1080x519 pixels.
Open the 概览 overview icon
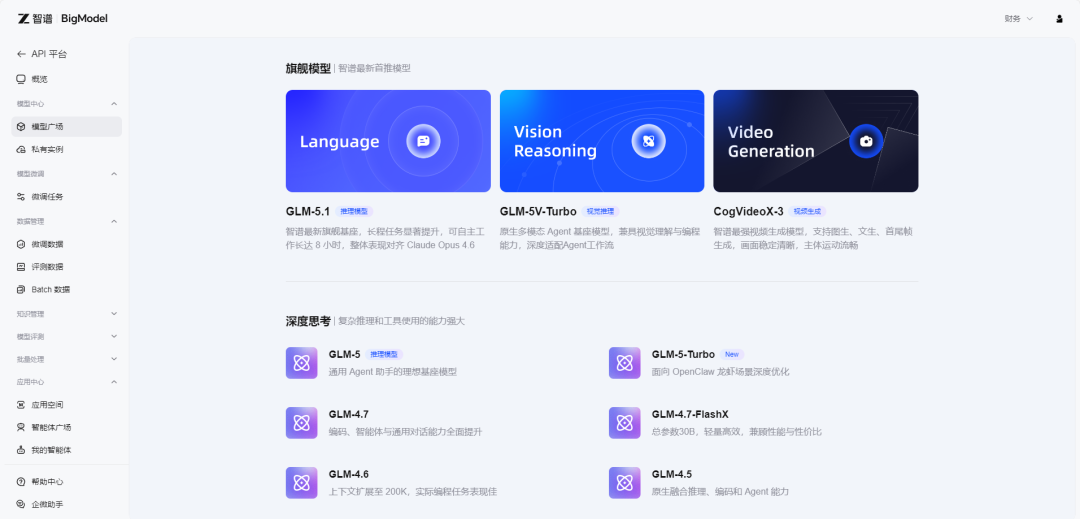pyautogui.click(x=21, y=79)
